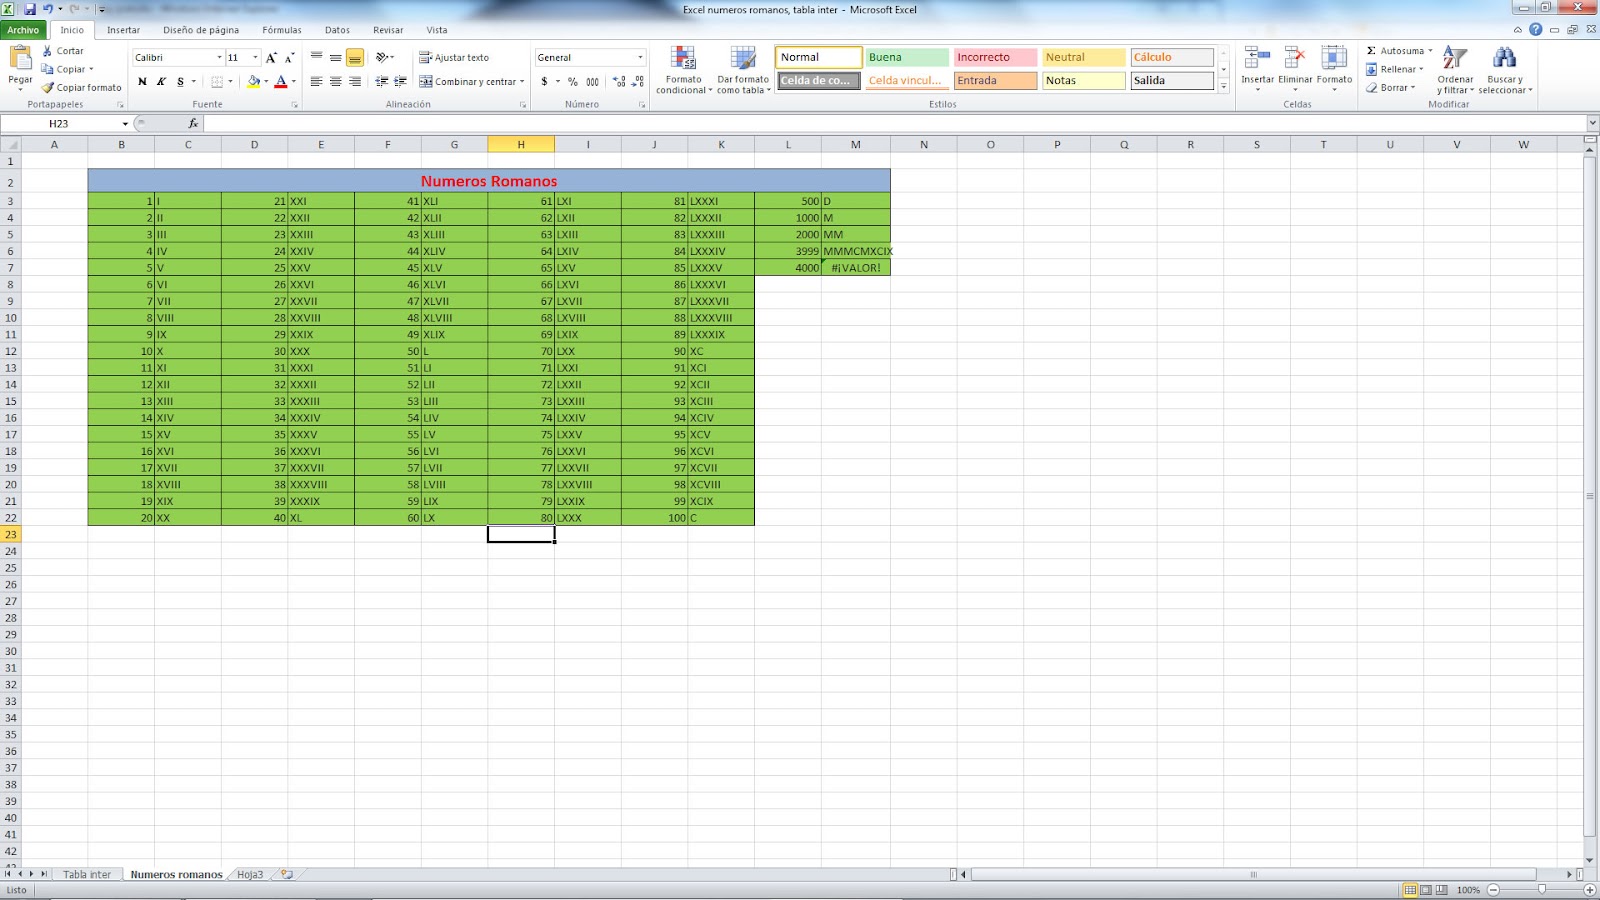Open the Name Box dropdown arrow
Image resolution: width=1600 pixels, height=900 pixels.
[125, 124]
